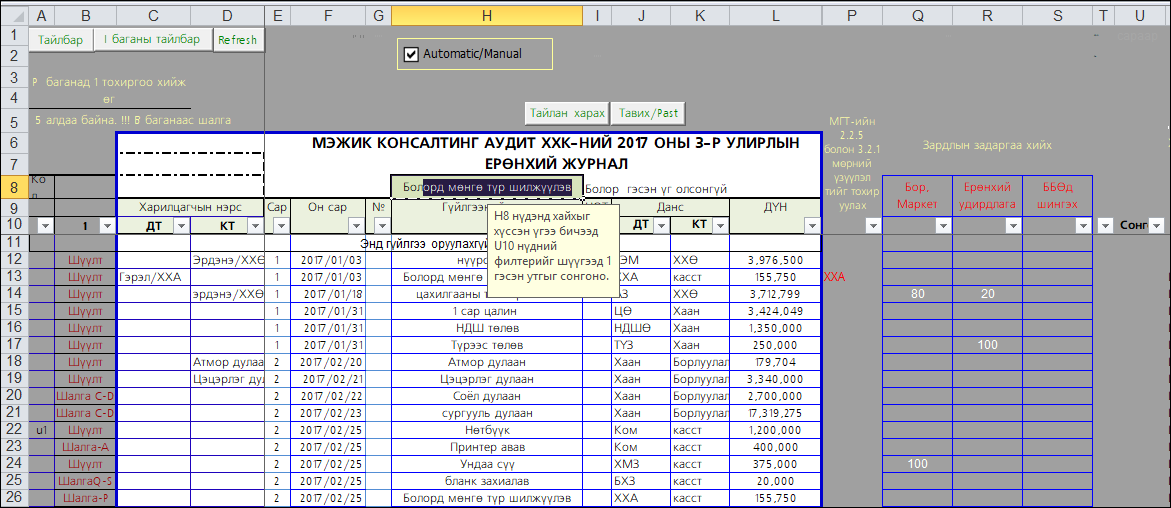Select row 14 header
This screenshot has width=1171, height=508.
[x=13, y=293]
